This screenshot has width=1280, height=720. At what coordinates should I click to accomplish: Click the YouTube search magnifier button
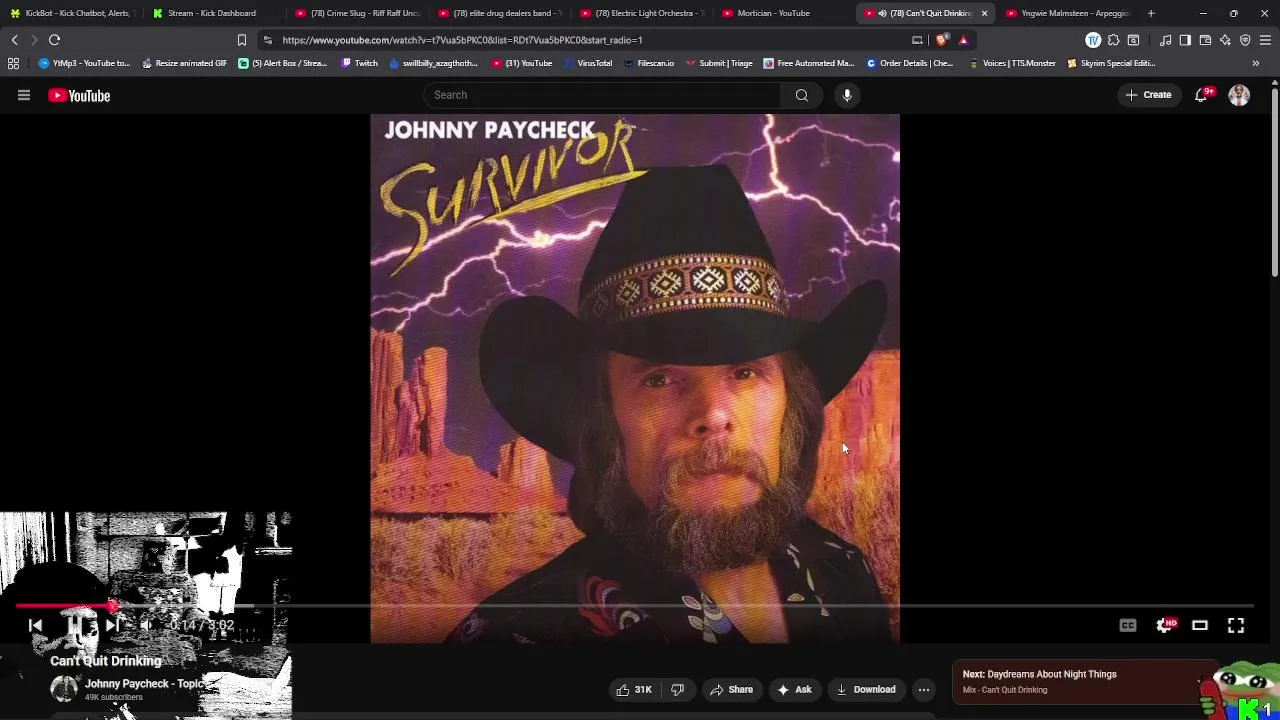[801, 95]
